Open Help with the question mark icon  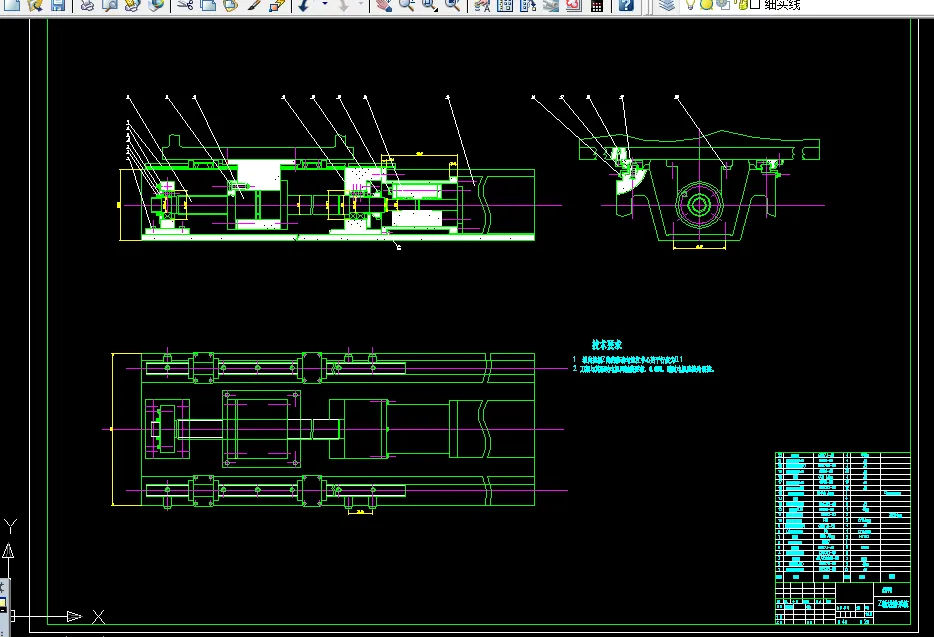point(626,5)
